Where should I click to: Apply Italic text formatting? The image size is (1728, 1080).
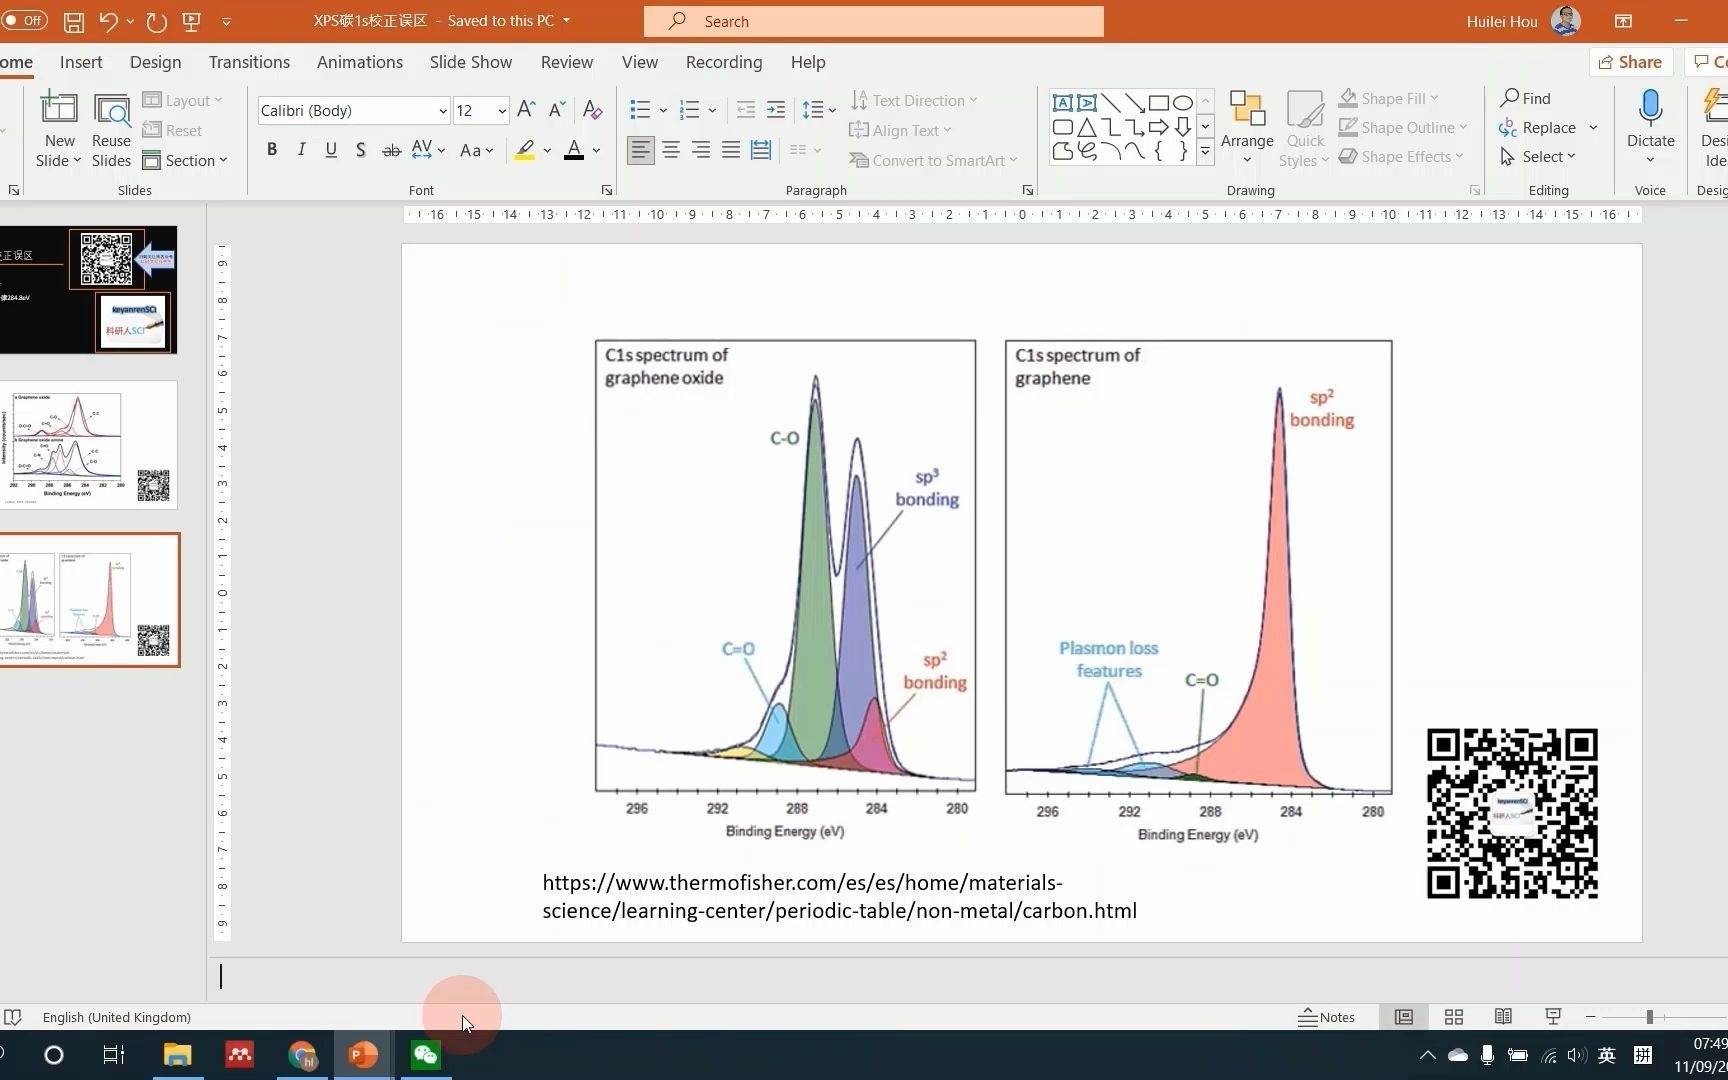(301, 150)
